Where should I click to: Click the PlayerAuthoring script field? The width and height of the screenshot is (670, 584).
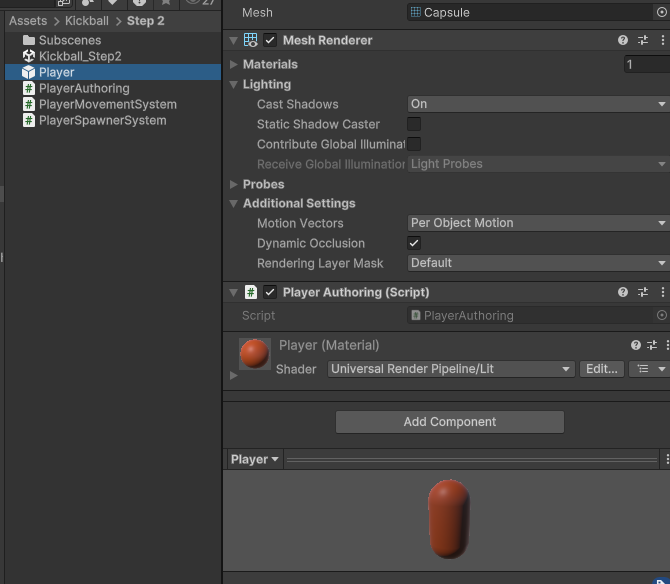click(x=531, y=315)
